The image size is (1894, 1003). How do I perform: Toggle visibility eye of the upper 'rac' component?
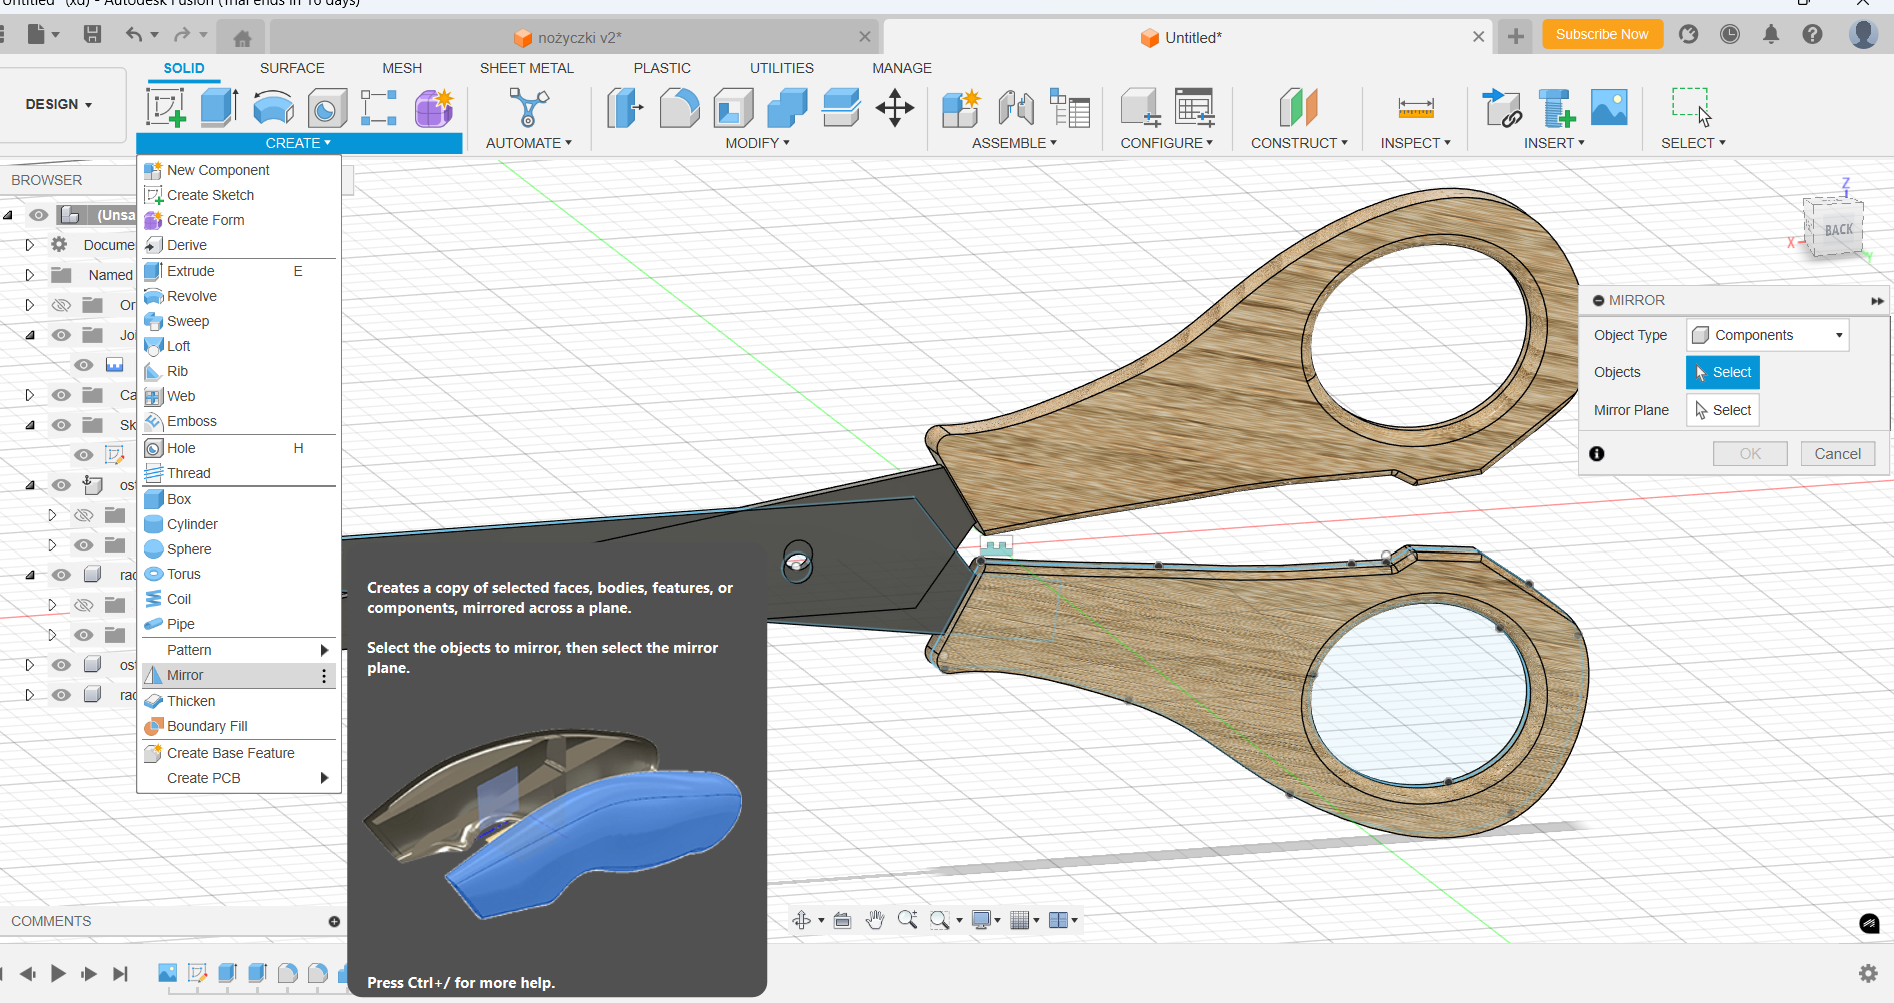tap(61, 575)
